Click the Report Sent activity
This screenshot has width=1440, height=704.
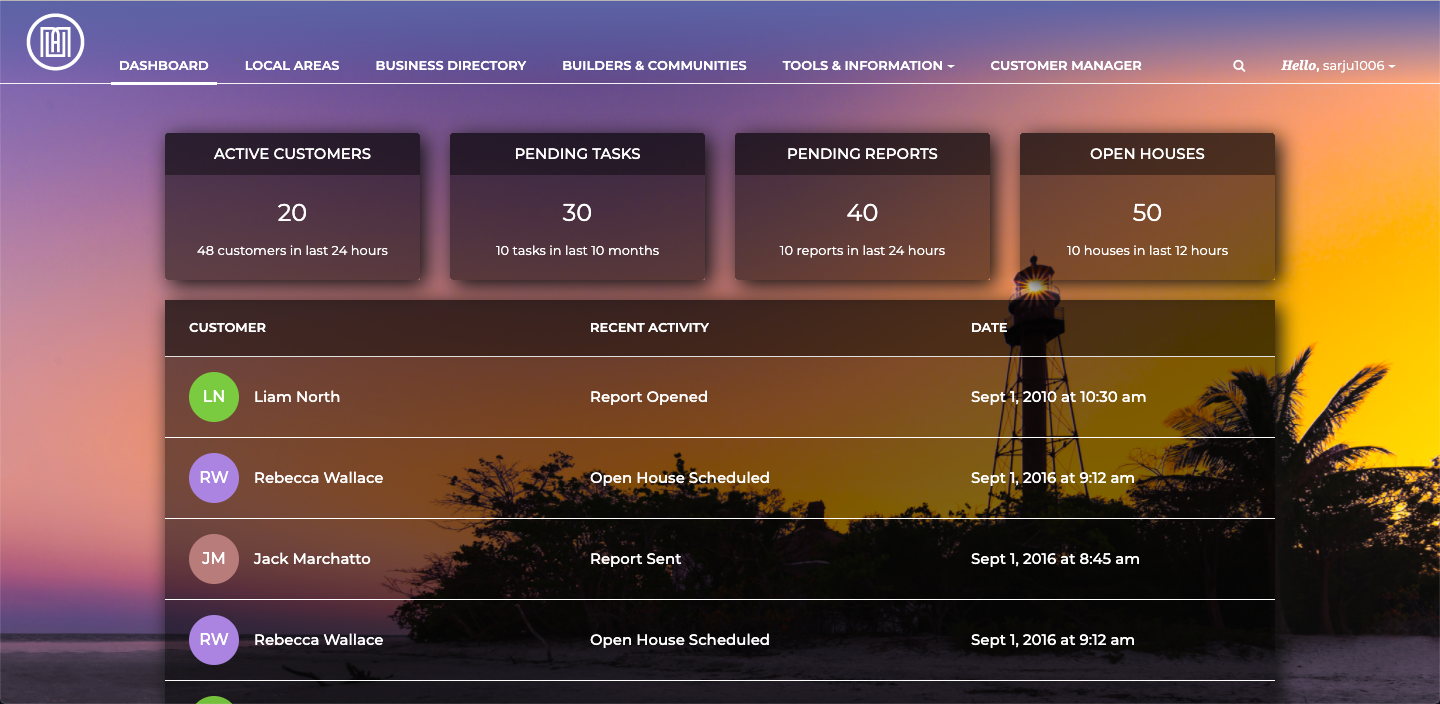click(x=636, y=559)
